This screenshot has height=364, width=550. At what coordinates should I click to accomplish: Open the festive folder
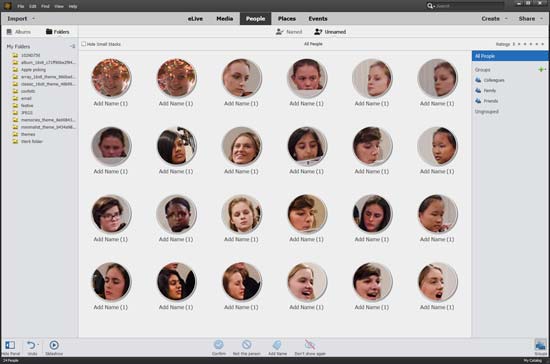[x=27, y=106]
